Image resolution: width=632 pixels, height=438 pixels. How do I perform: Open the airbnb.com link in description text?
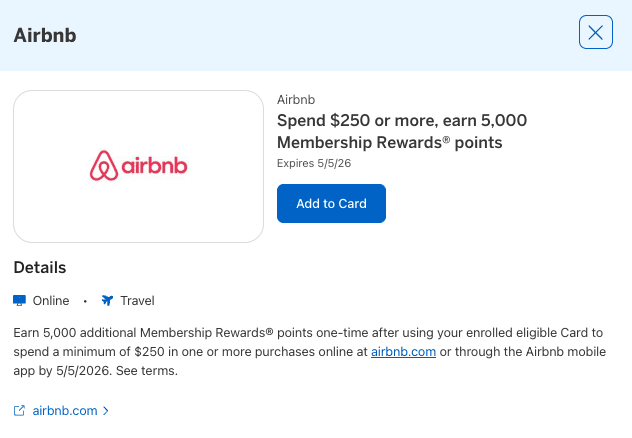coord(403,351)
